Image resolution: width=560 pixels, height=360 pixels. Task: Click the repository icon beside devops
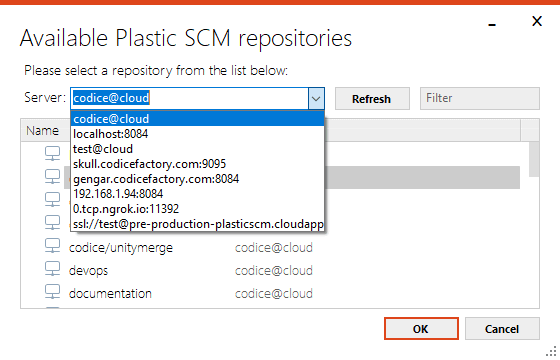click(x=52, y=269)
